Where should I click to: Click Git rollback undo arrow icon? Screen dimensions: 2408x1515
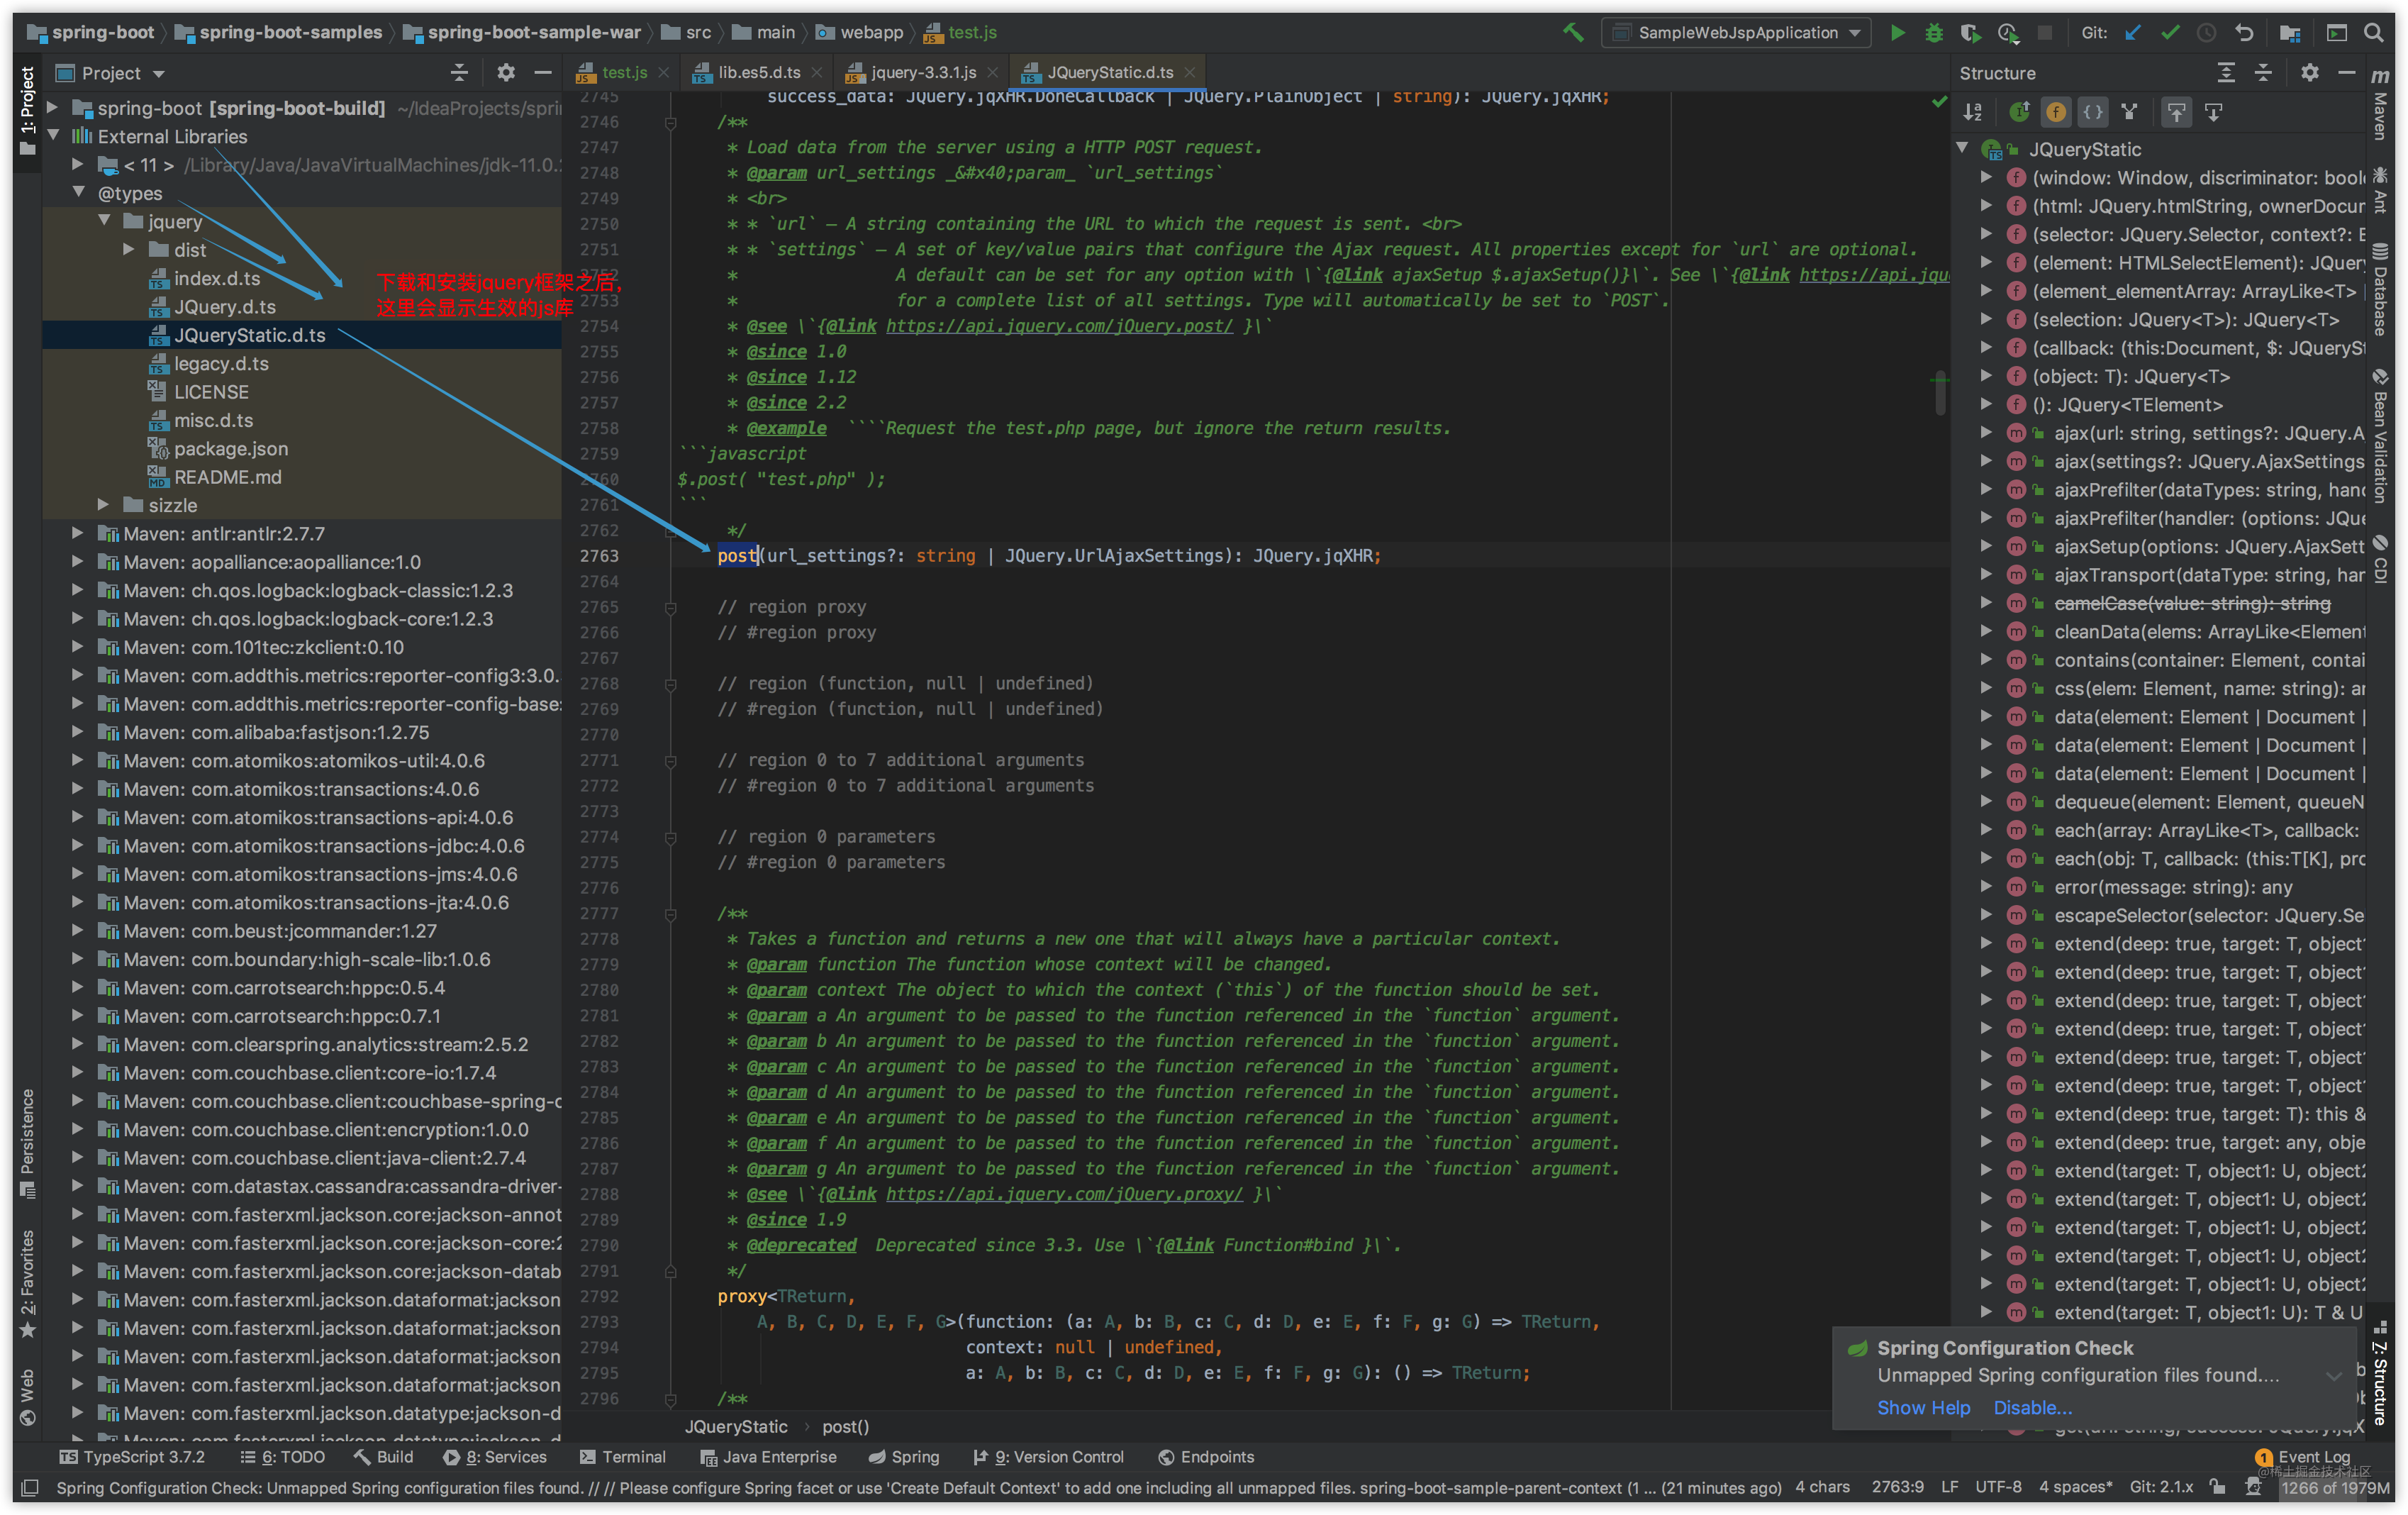(x=2244, y=32)
